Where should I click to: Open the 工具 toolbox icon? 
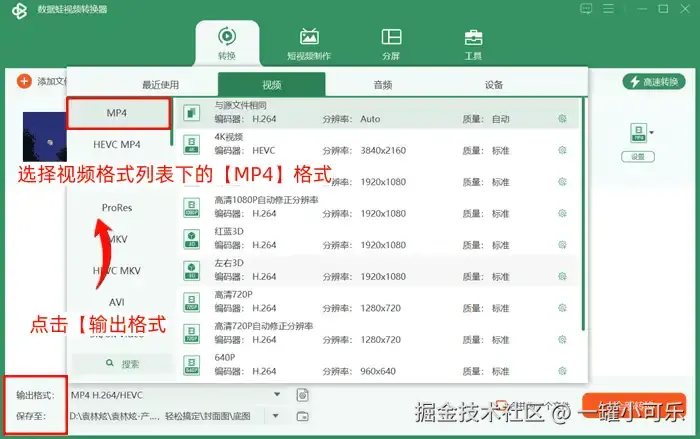(x=473, y=44)
